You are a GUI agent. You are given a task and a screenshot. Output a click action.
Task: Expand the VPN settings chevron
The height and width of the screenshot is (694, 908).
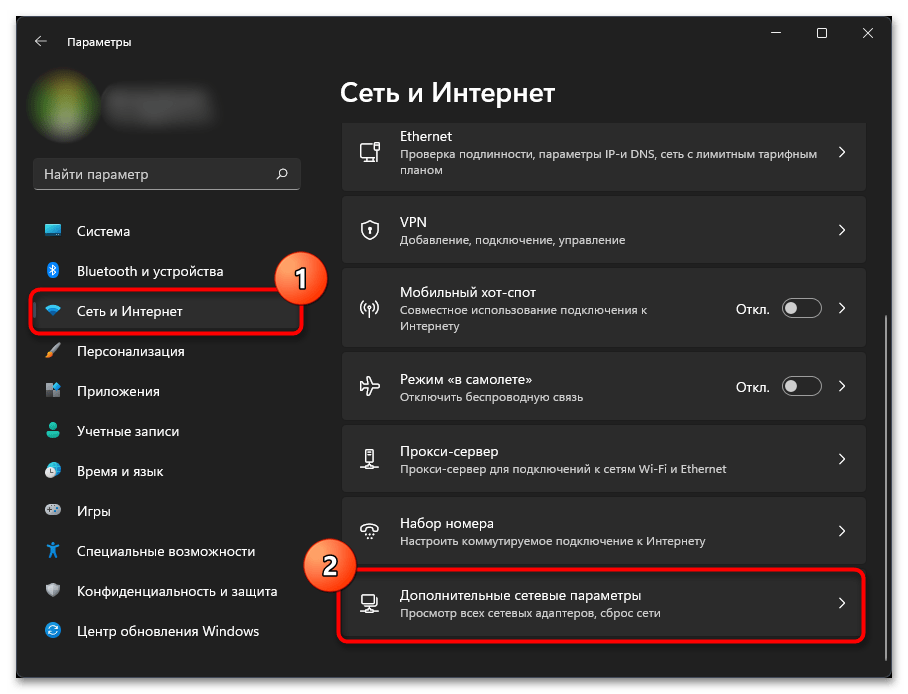pos(842,230)
